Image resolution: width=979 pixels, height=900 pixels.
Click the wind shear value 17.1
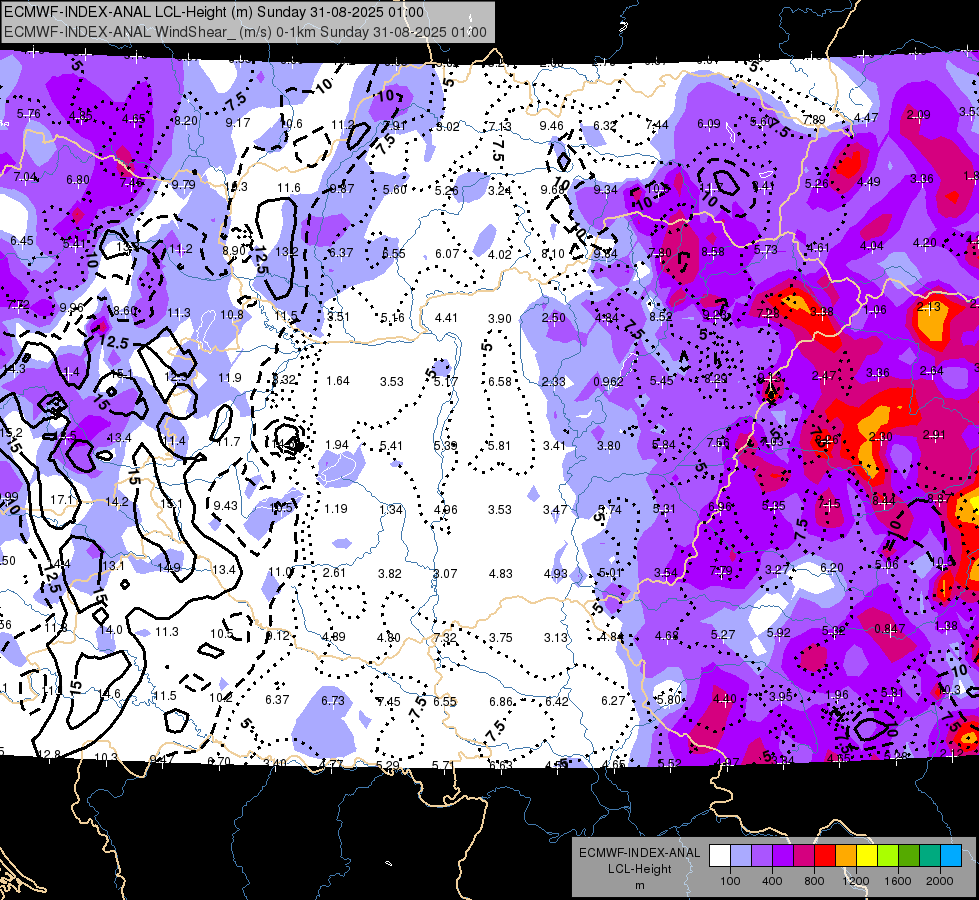point(61,500)
